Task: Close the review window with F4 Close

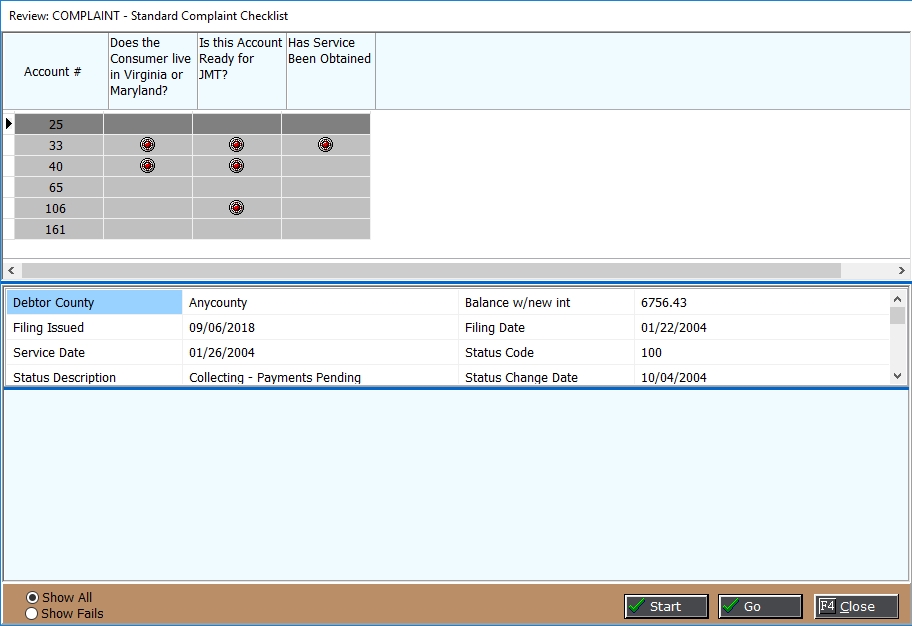Action: tap(855, 606)
